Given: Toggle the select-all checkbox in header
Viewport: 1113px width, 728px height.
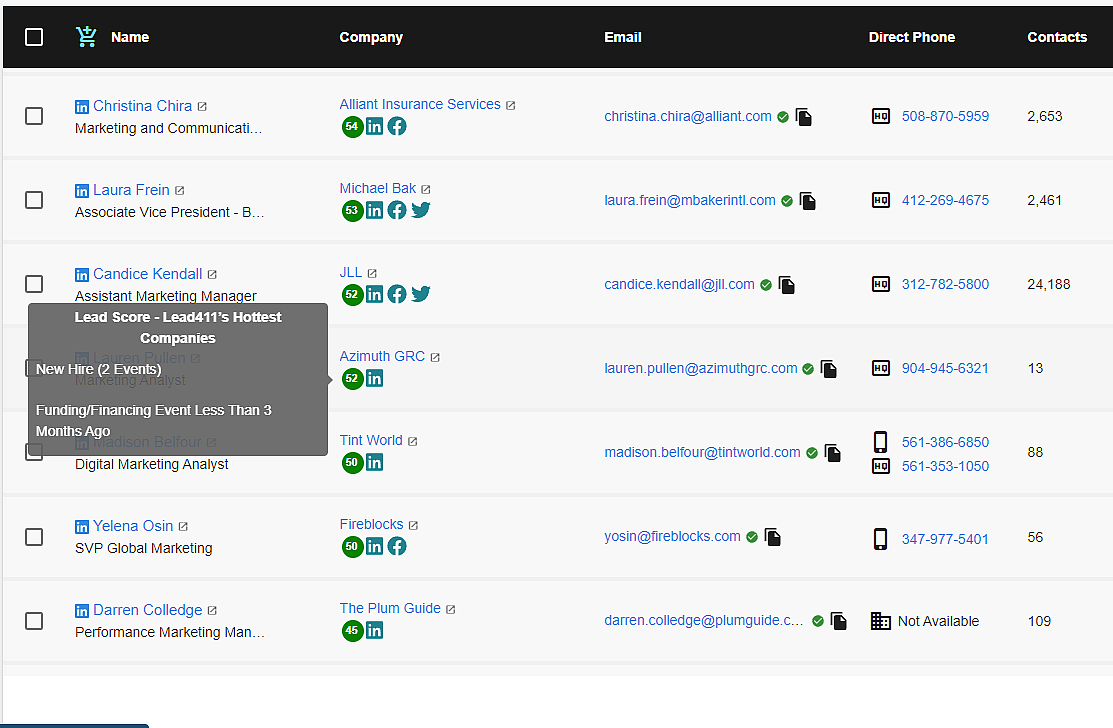Looking at the screenshot, I should point(34,37).
